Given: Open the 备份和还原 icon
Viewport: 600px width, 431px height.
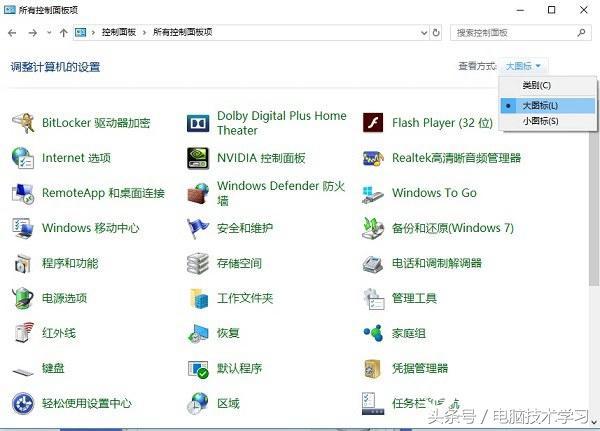Looking at the screenshot, I should [x=373, y=229].
